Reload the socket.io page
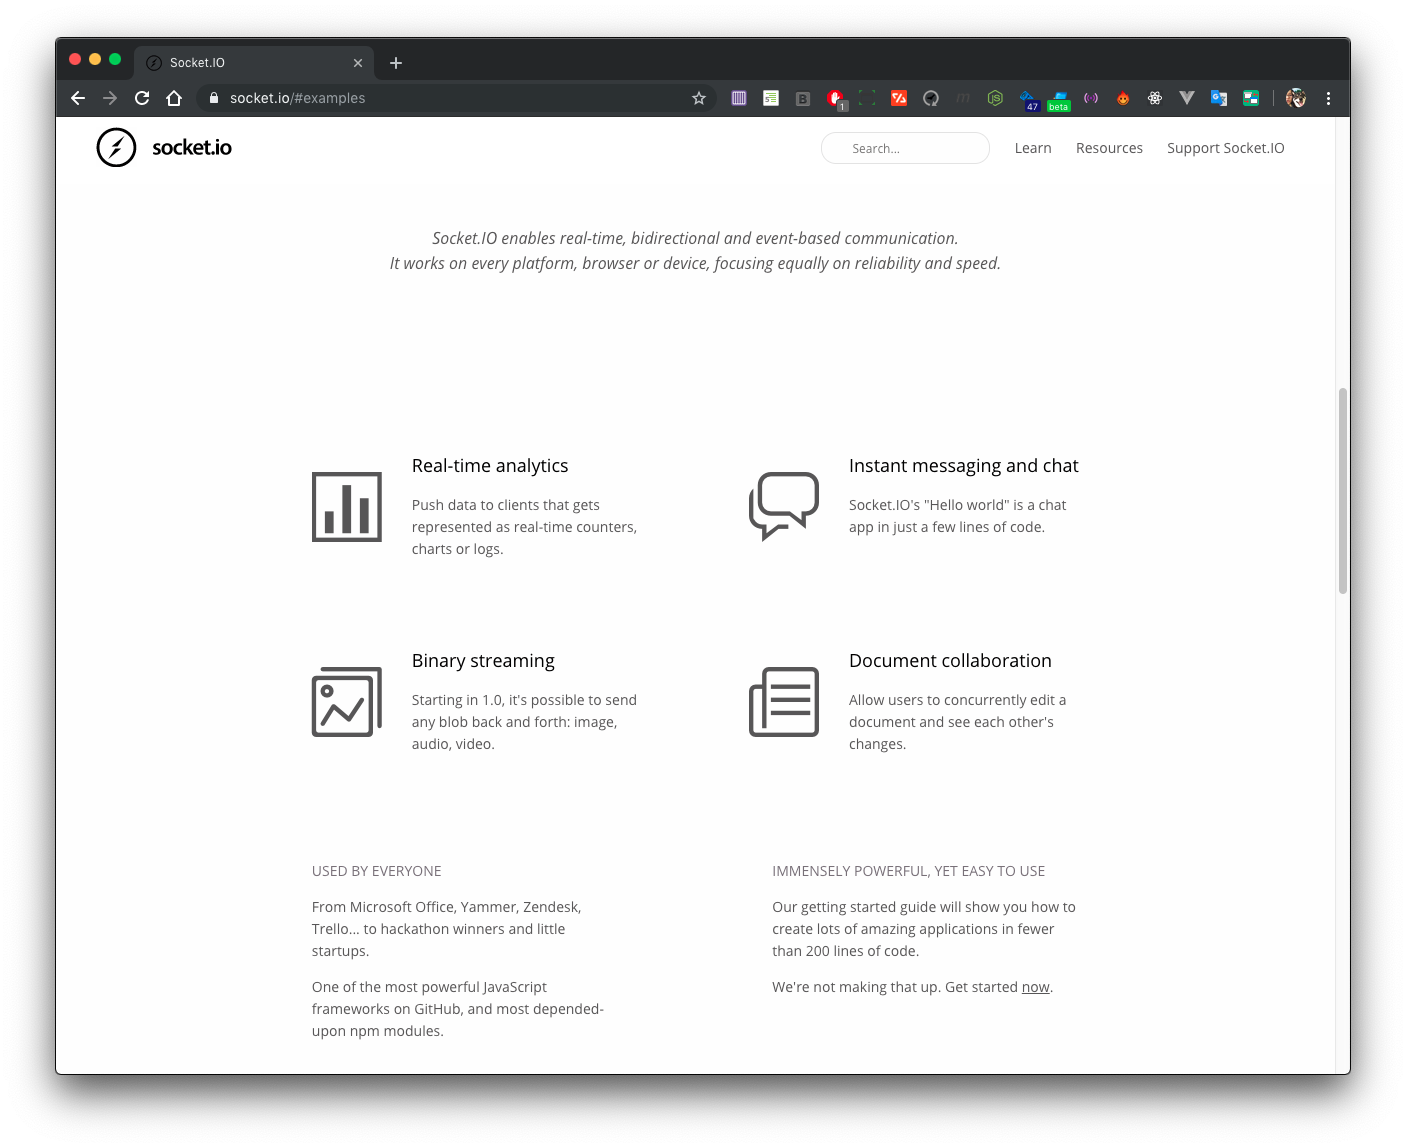The height and width of the screenshot is (1148, 1406). click(142, 98)
